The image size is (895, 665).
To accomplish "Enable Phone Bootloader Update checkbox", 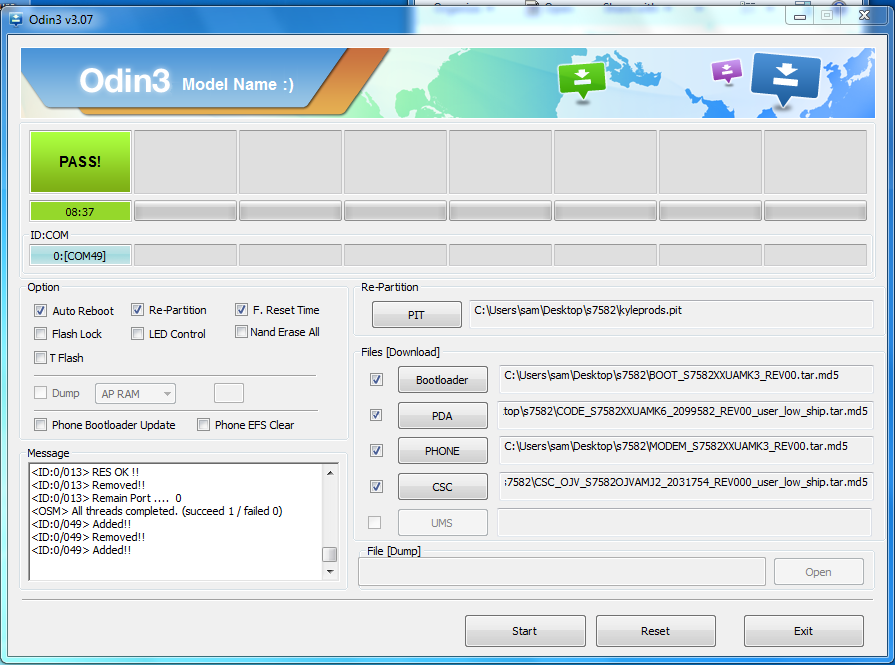I will click(41, 424).
